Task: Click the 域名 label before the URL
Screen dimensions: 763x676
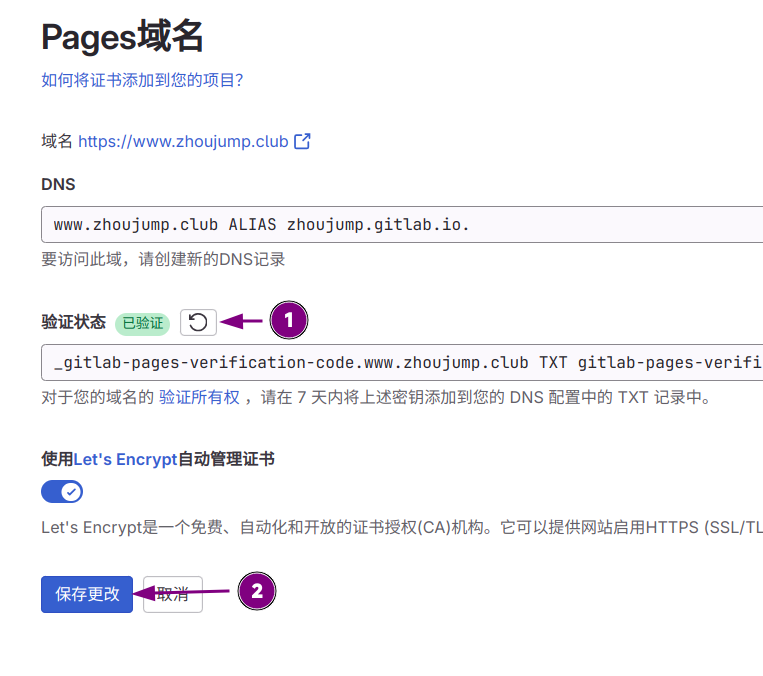Action: click(x=56, y=141)
